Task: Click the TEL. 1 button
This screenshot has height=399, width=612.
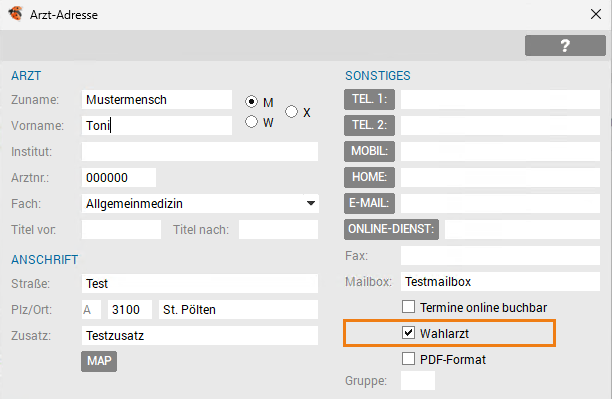Action: coord(369,100)
